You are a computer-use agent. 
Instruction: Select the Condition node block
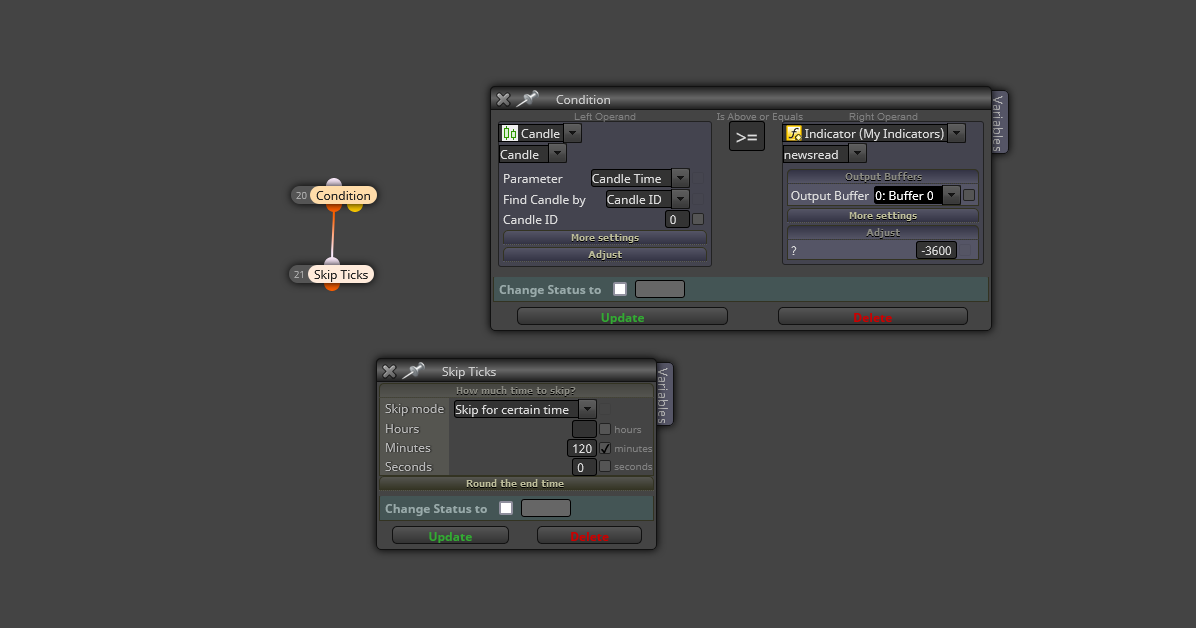click(x=343, y=195)
